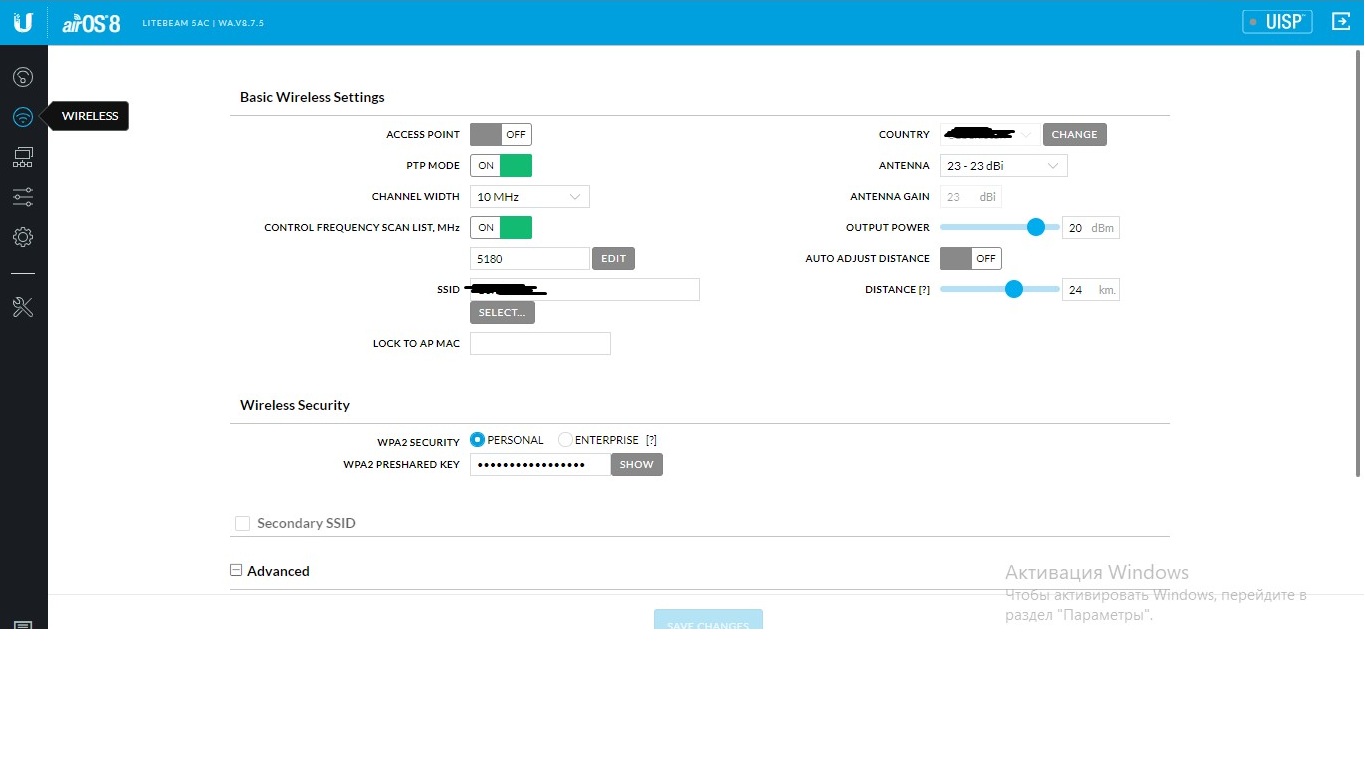Click the Select SSID button
This screenshot has height=768, width=1366.
[502, 313]
